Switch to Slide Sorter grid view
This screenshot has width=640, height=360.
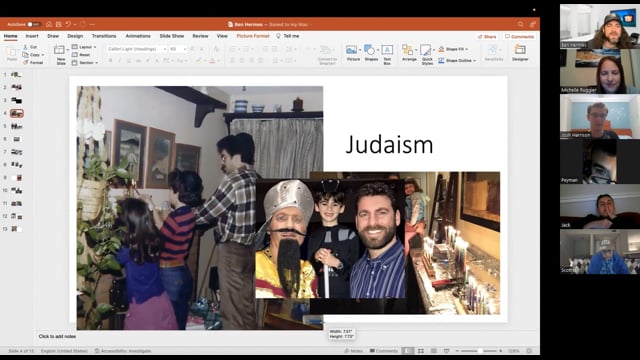[421, 351]
